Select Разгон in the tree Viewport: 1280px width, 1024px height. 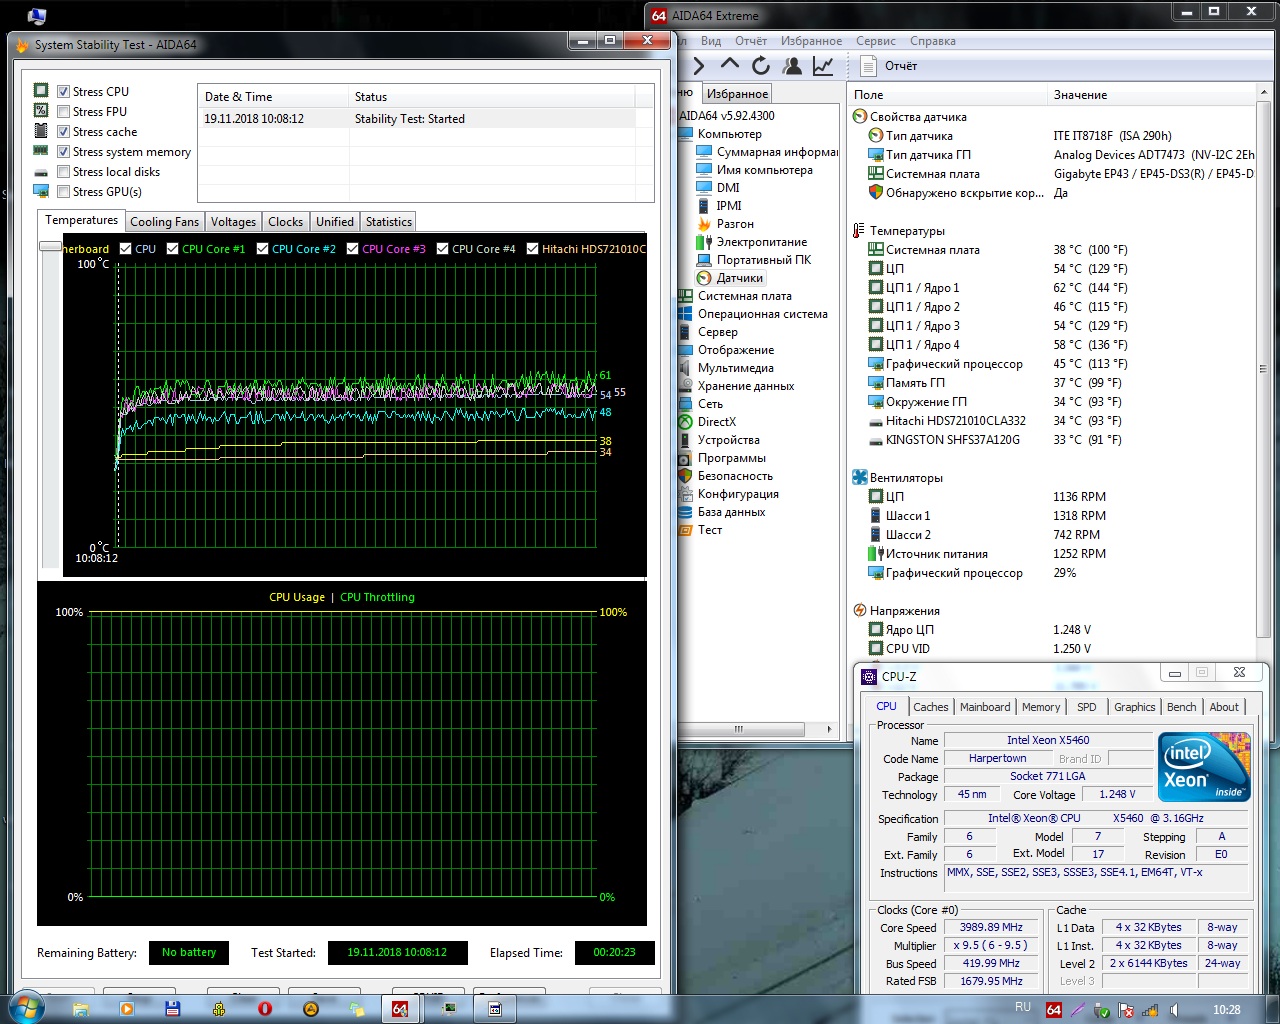pyautogui.click(x=735, y=224)
